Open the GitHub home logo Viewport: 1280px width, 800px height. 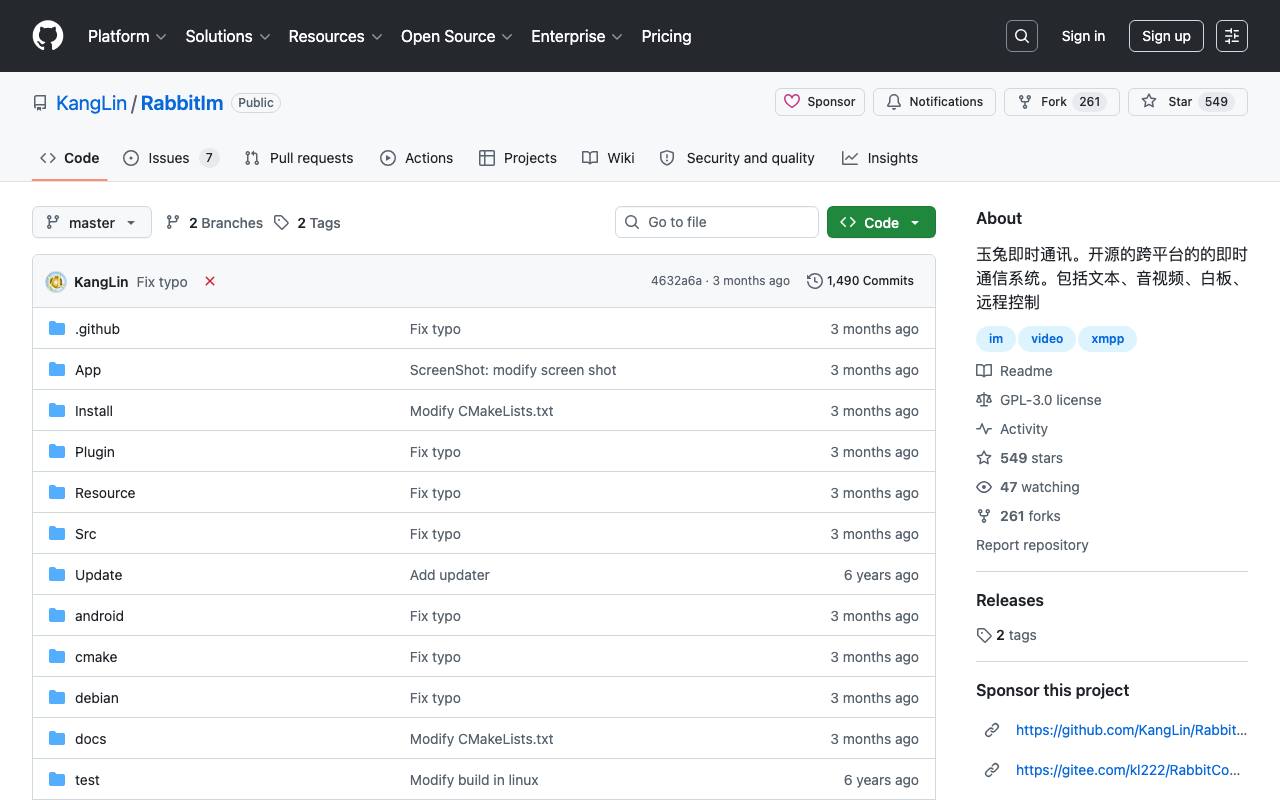point(48,36)
